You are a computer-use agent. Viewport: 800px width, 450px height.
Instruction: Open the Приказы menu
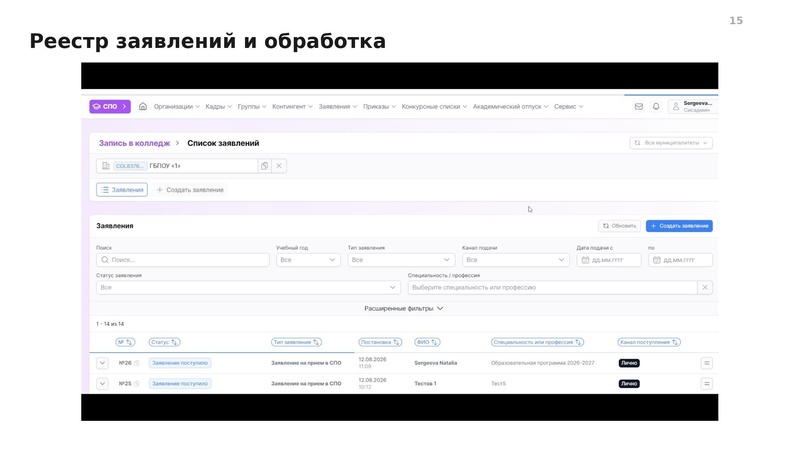(x=379, y=107)
